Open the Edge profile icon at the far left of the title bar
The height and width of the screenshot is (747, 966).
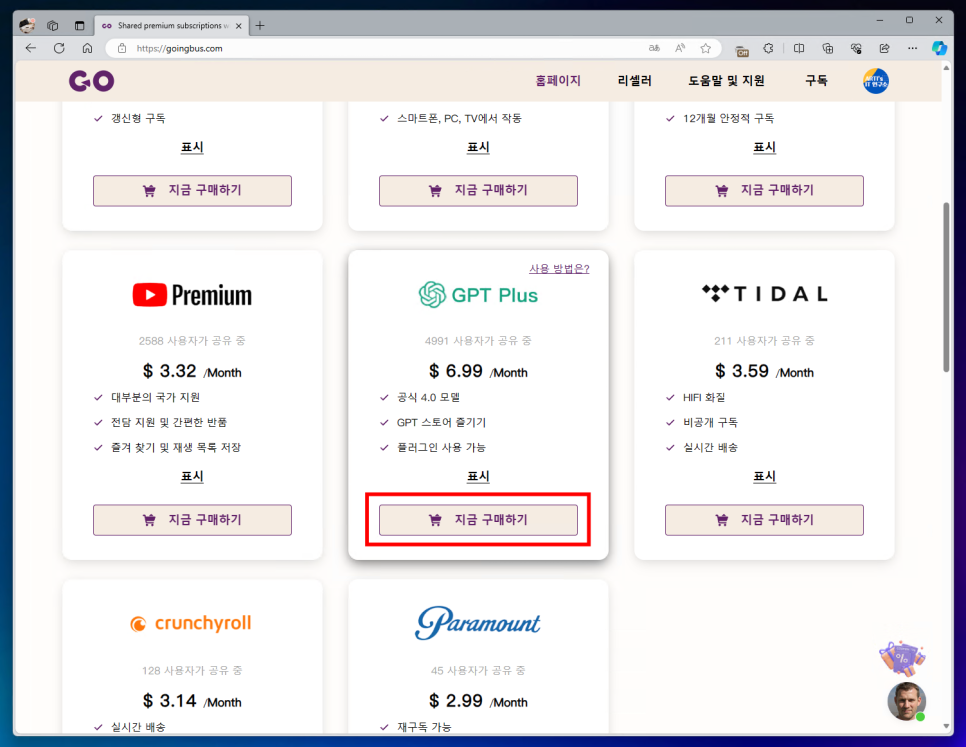click(27, 25)
